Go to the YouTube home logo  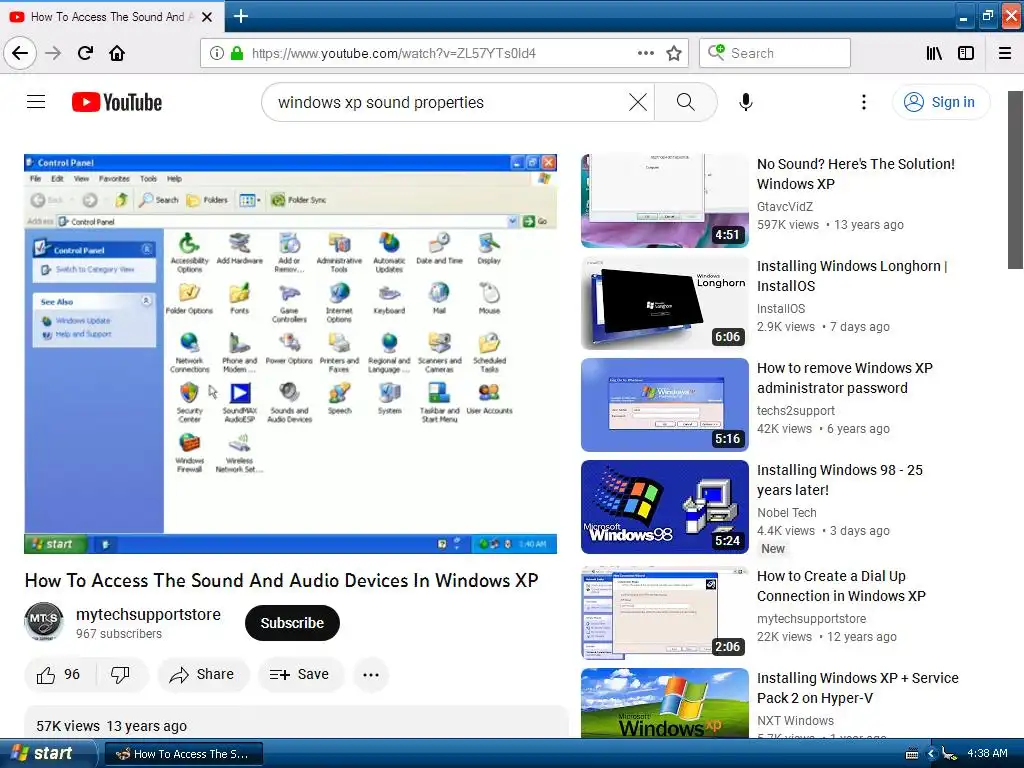117,102
